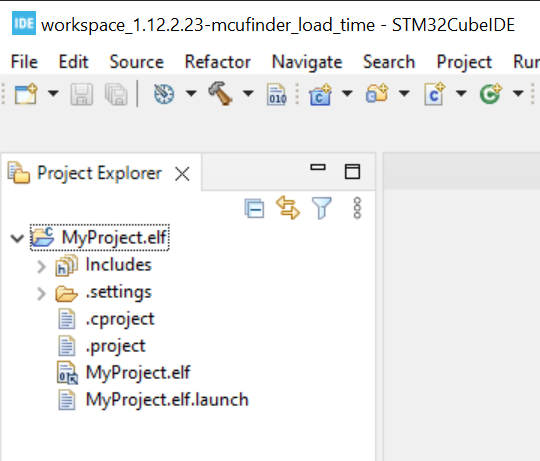Click the New wizard toolbar icon
This screenshot has height=461, width=540.
point(26,93)
